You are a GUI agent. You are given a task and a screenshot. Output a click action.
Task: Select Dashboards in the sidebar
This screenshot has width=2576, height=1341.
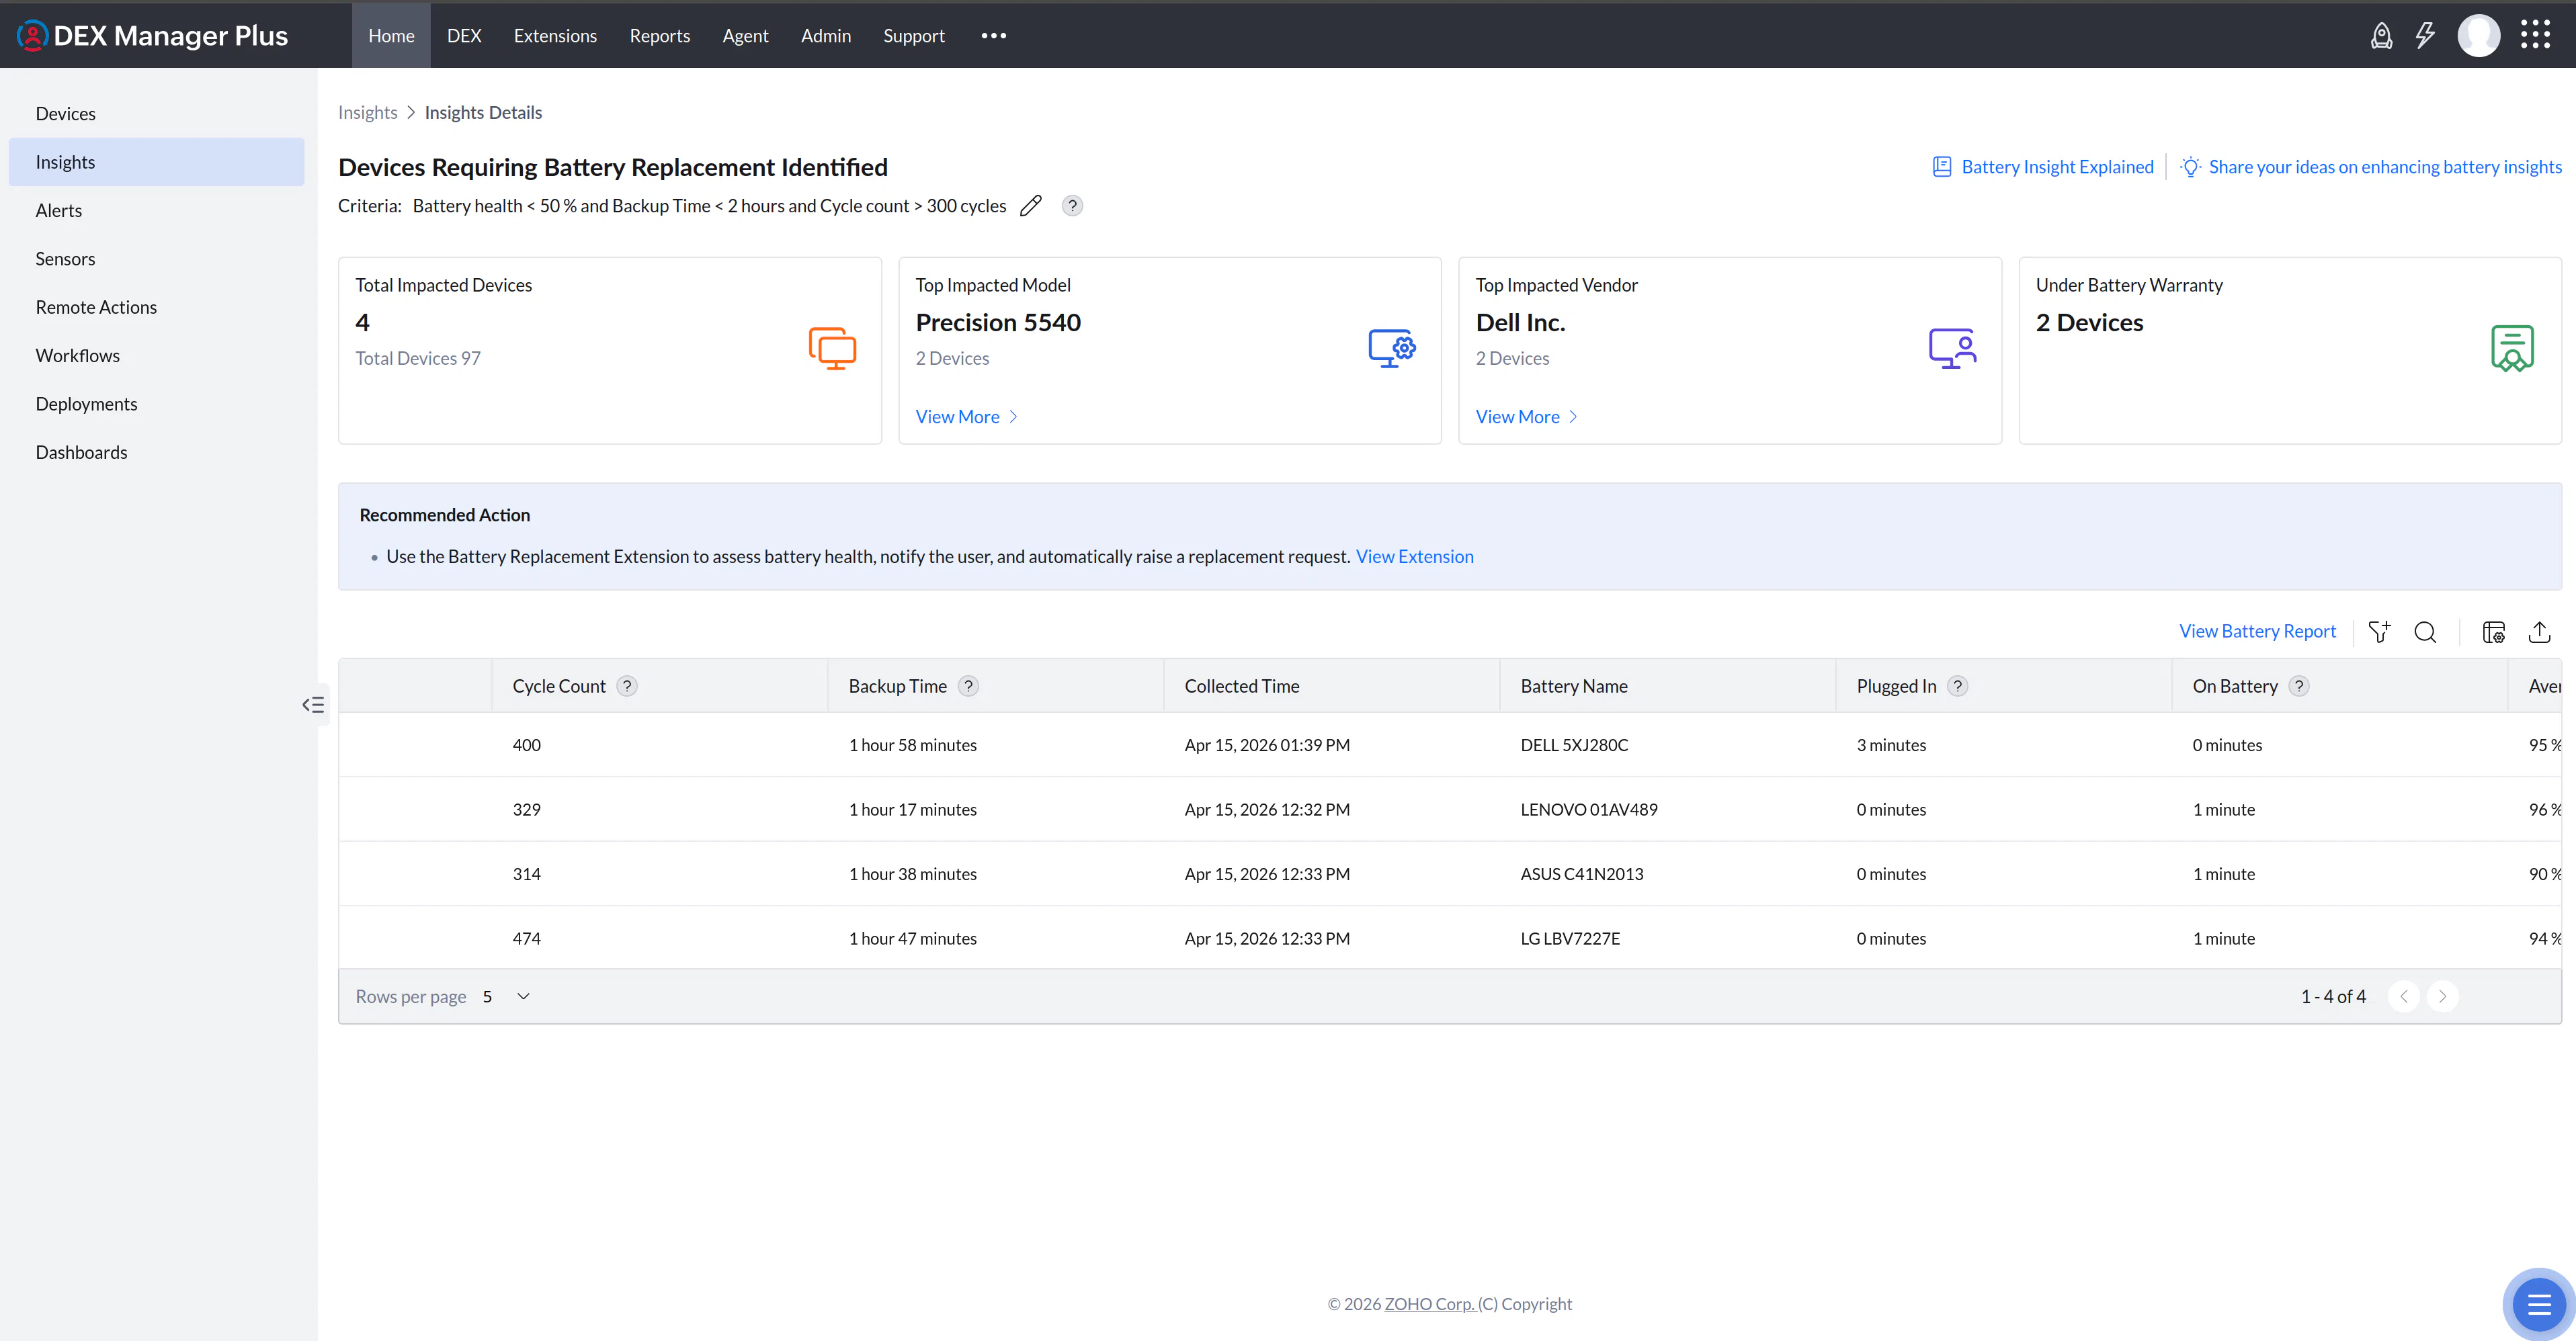(x=157, y=452)
